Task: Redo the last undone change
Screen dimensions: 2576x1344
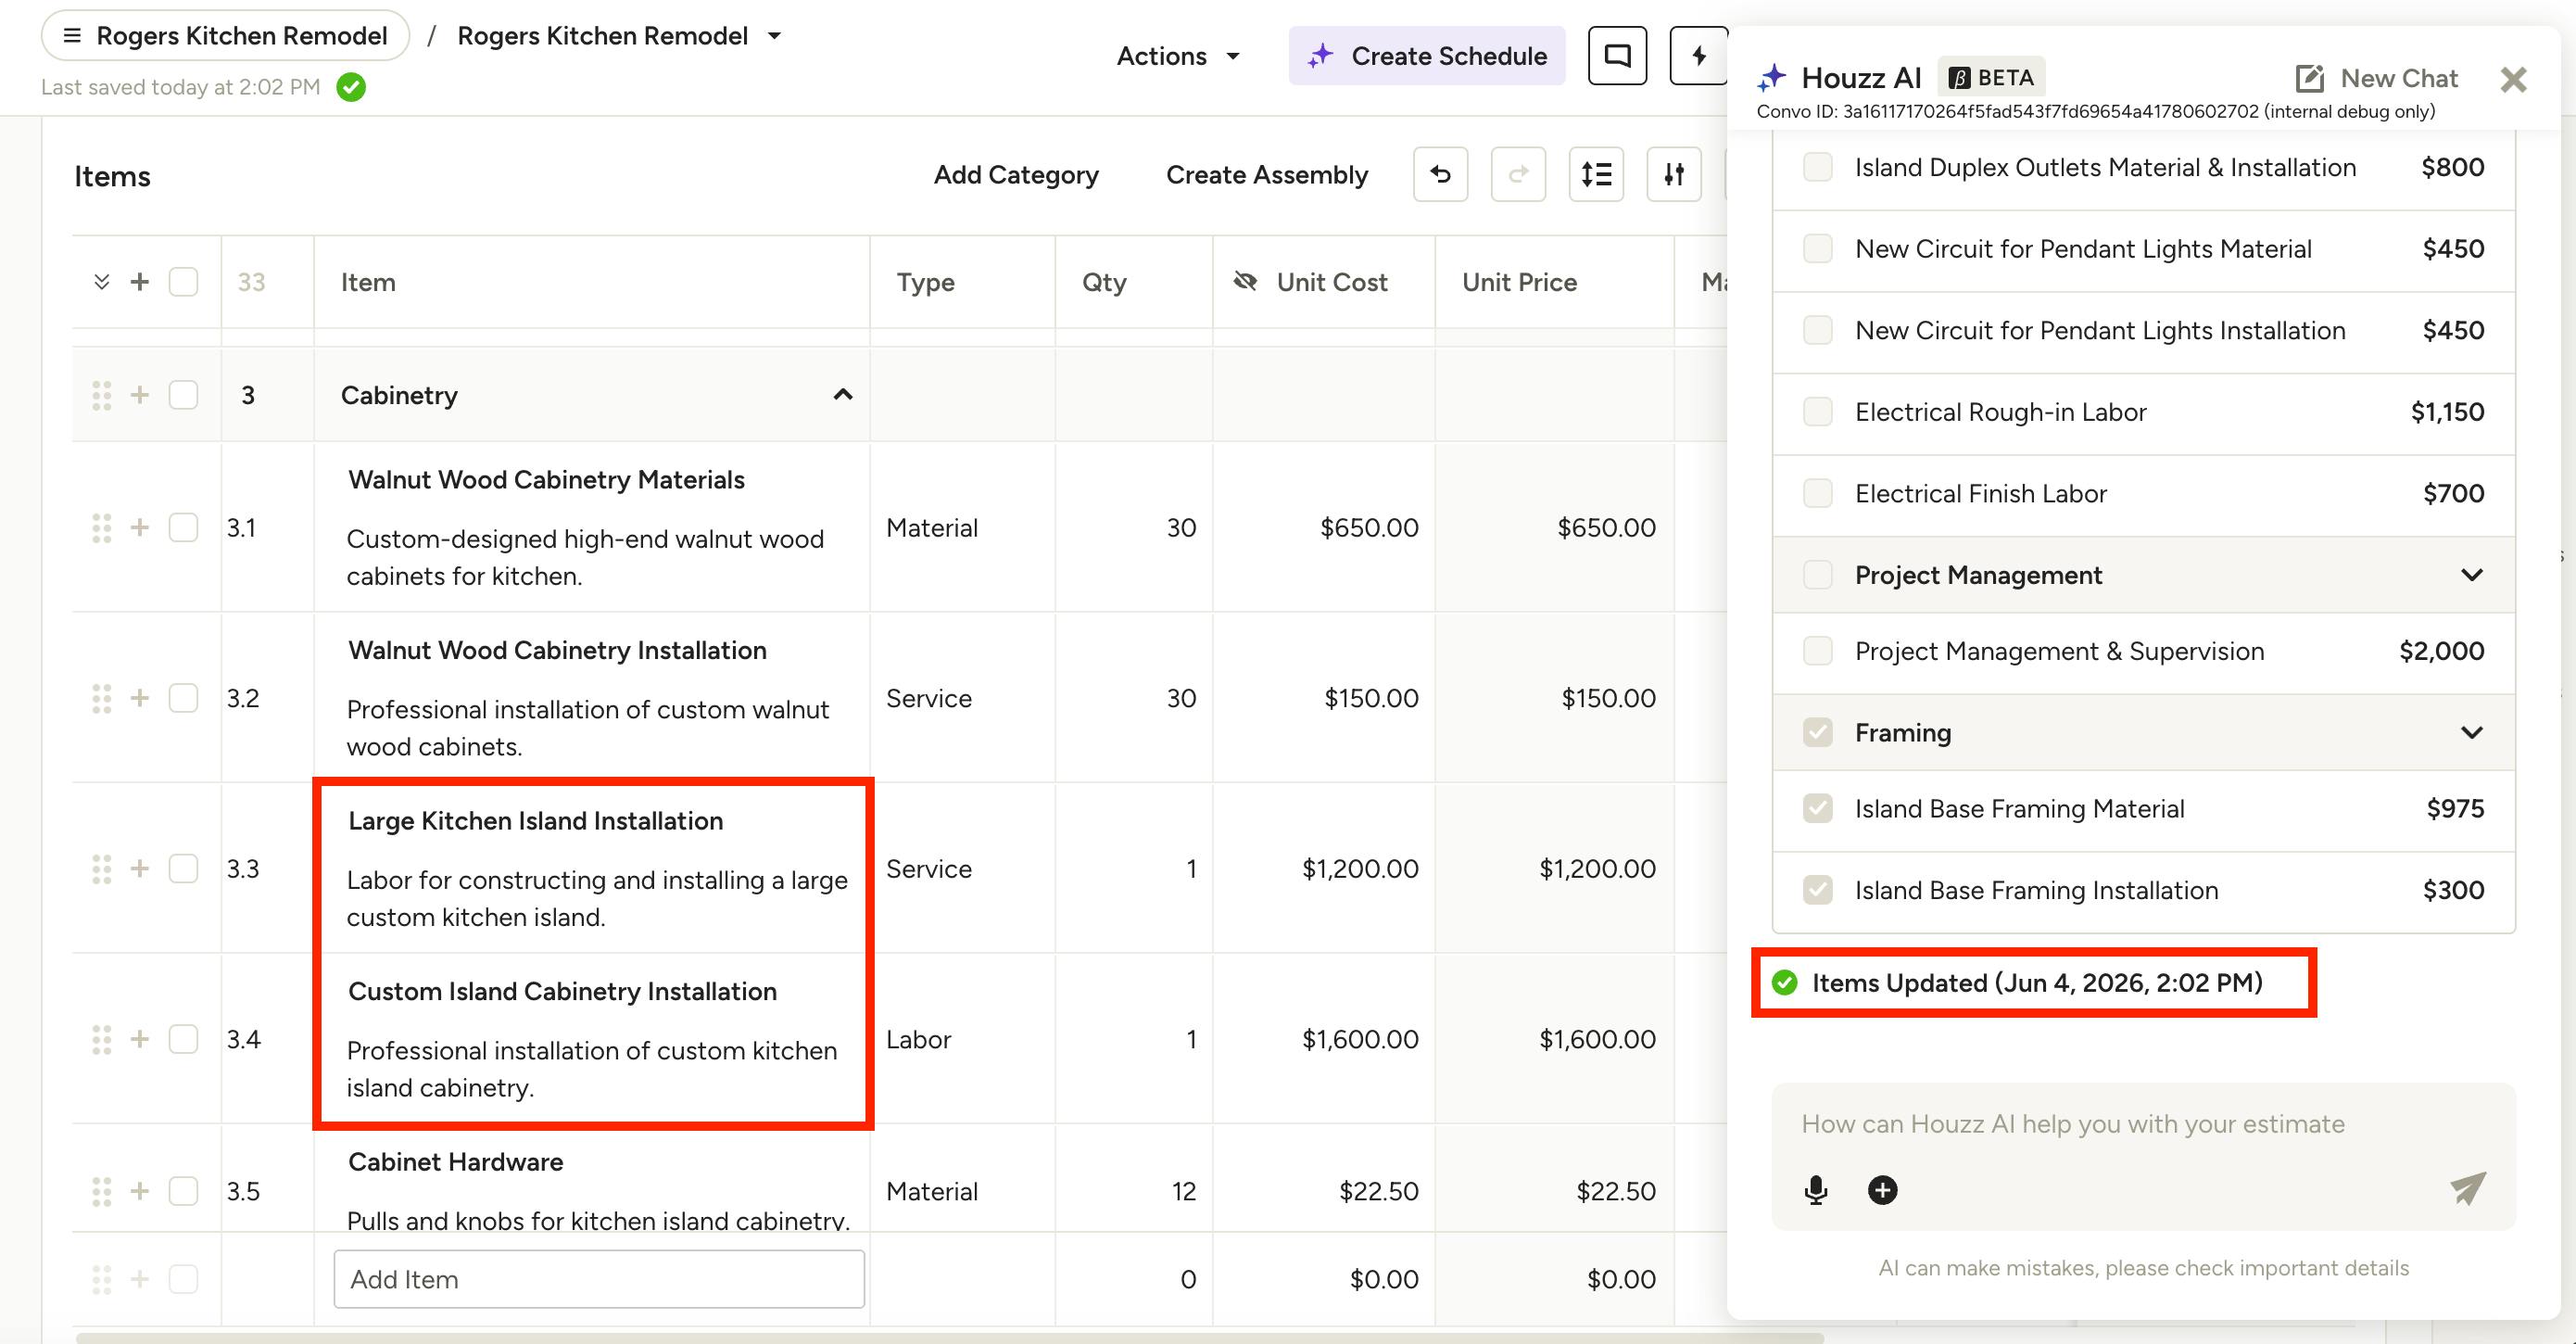Action: [x=1518, y=175]
